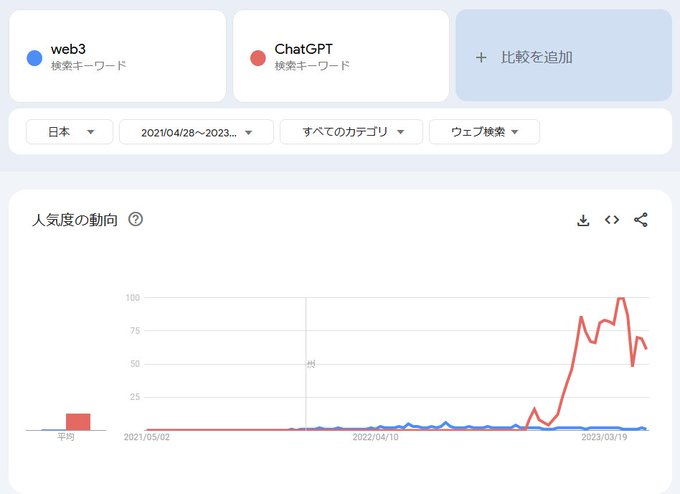The width and height of the screenshot is (680, 494).
Task: Share the interest over time chart
Action: point(641,220)
